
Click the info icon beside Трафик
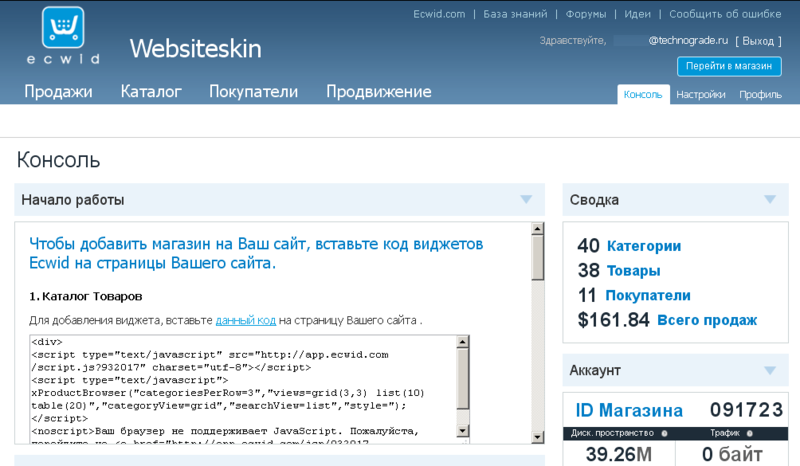(749, 433)
